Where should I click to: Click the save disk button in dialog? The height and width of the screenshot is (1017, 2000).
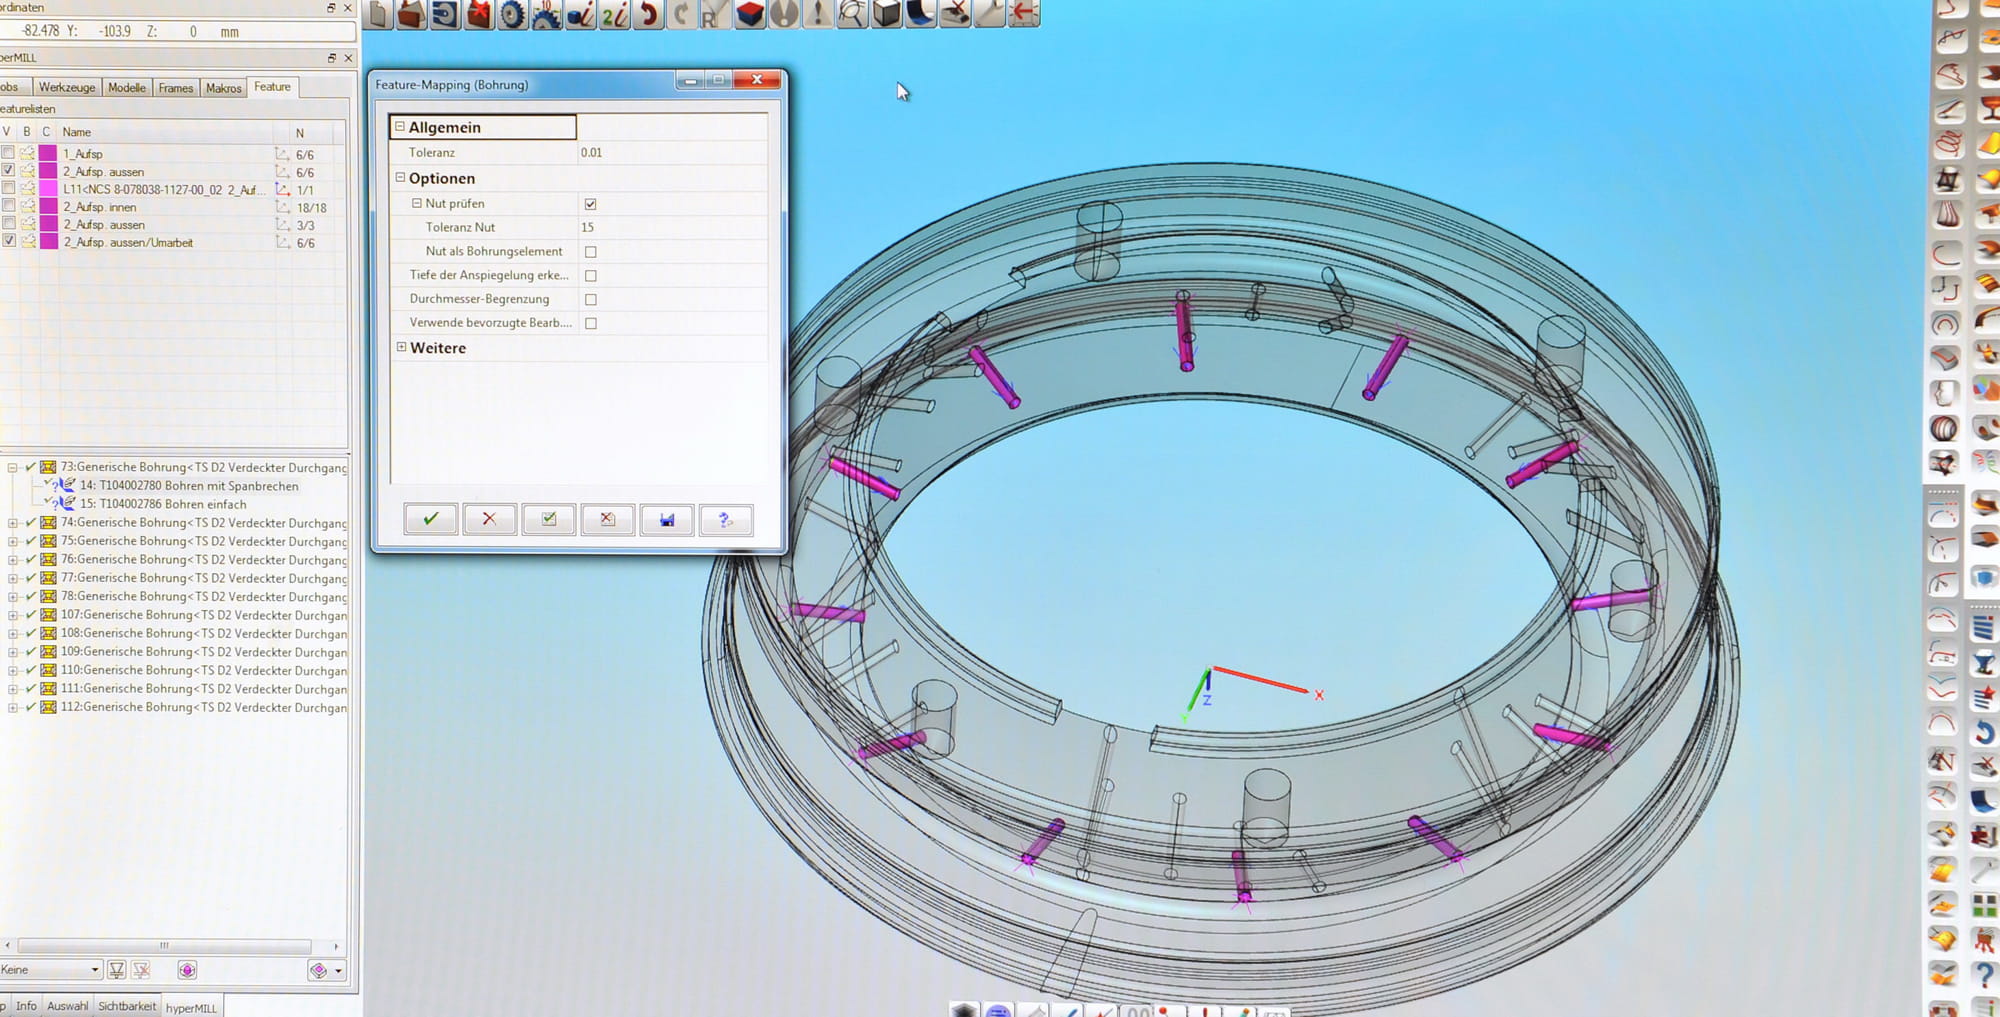coord(666,519)
